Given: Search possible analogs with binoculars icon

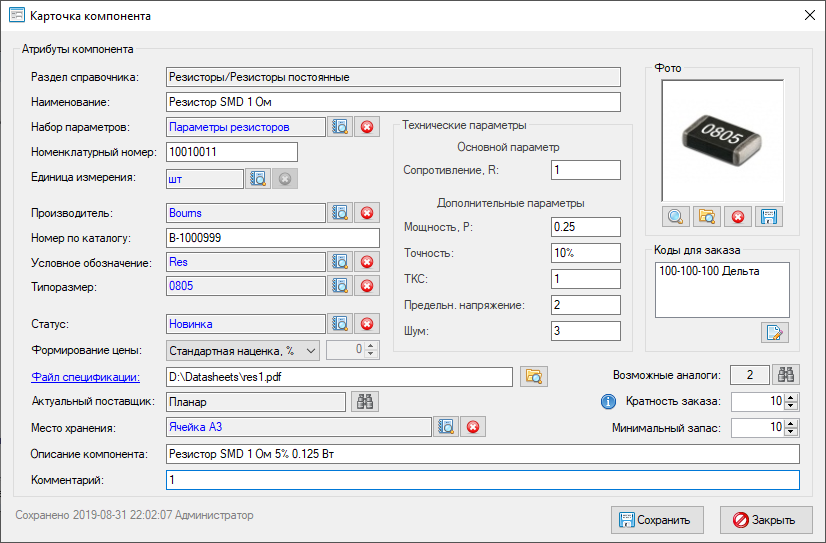Looking at the screenshot, I should click(x=787, y=376).
